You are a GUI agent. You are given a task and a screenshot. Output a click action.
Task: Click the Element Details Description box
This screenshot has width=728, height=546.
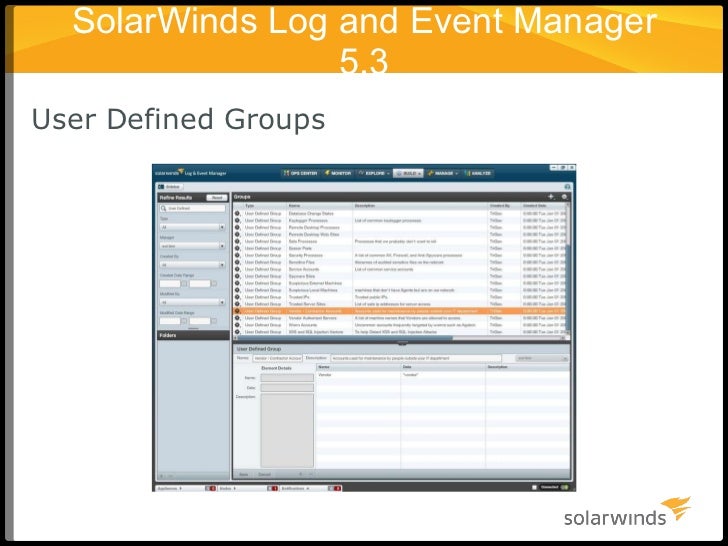tap(287, 430)
